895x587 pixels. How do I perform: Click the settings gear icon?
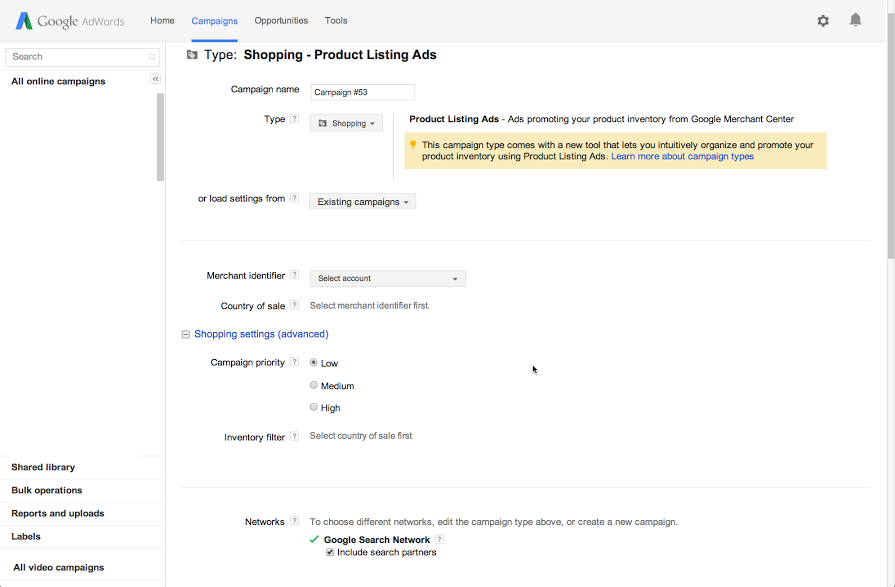[823, 20]
